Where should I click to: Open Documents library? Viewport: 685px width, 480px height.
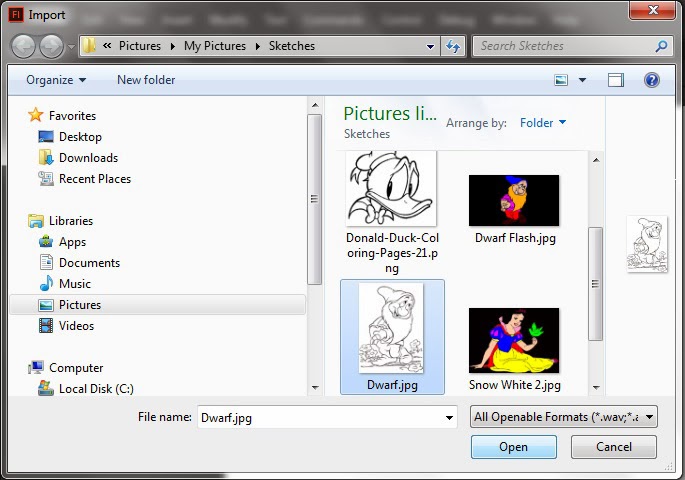click(79, 262)
